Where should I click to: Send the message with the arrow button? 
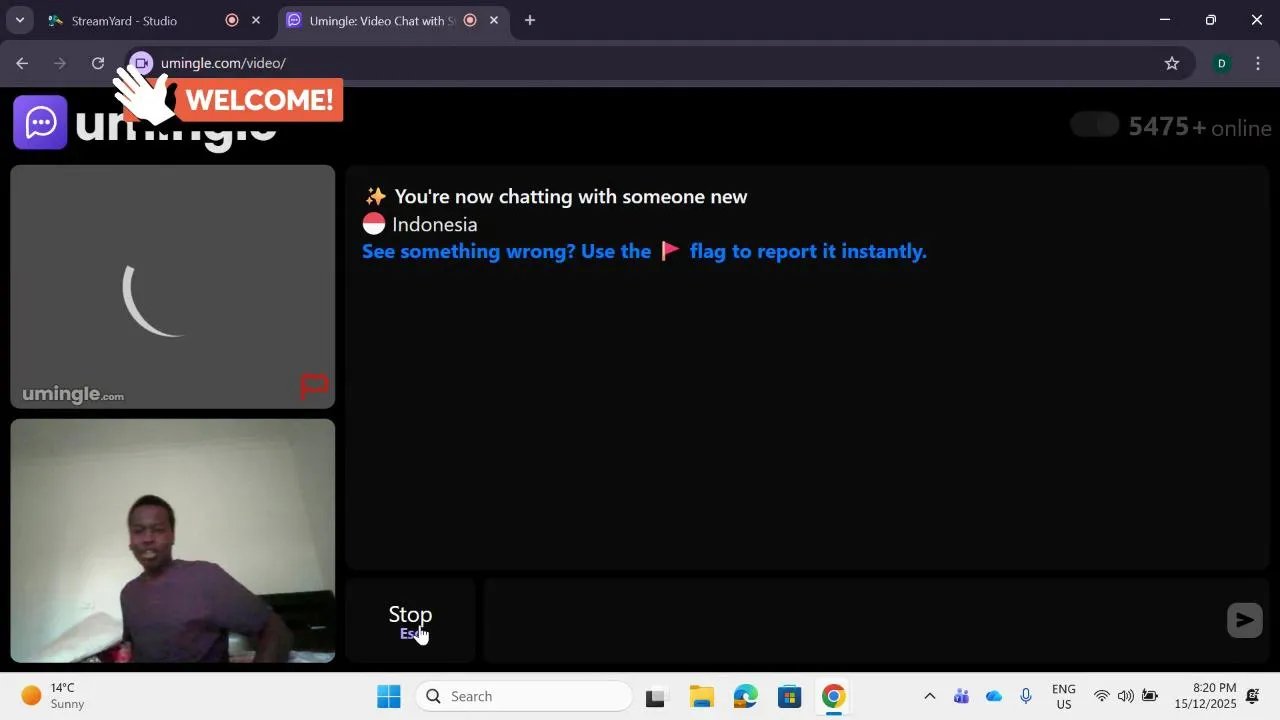[x=1244, y=620]
